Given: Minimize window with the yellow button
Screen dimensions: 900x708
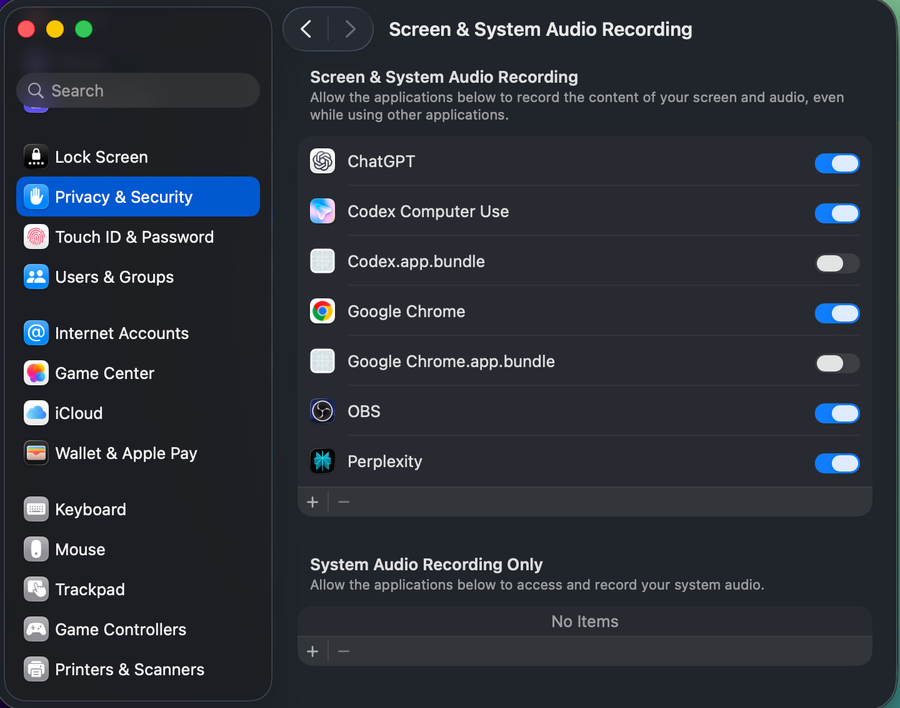Looking at the screenshot, I should click(x=55, y=29).
